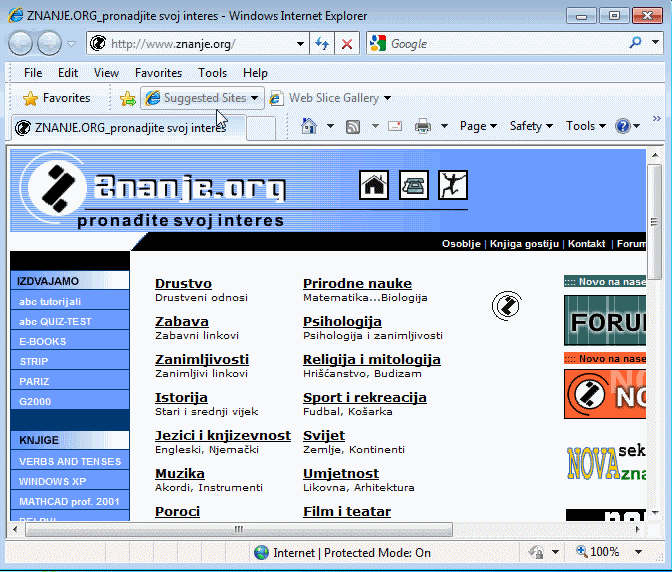The width and height of the screenshot is (672, 572).
Task: Expand the Page dropdown menu
Action: click(x=478, y=126)
